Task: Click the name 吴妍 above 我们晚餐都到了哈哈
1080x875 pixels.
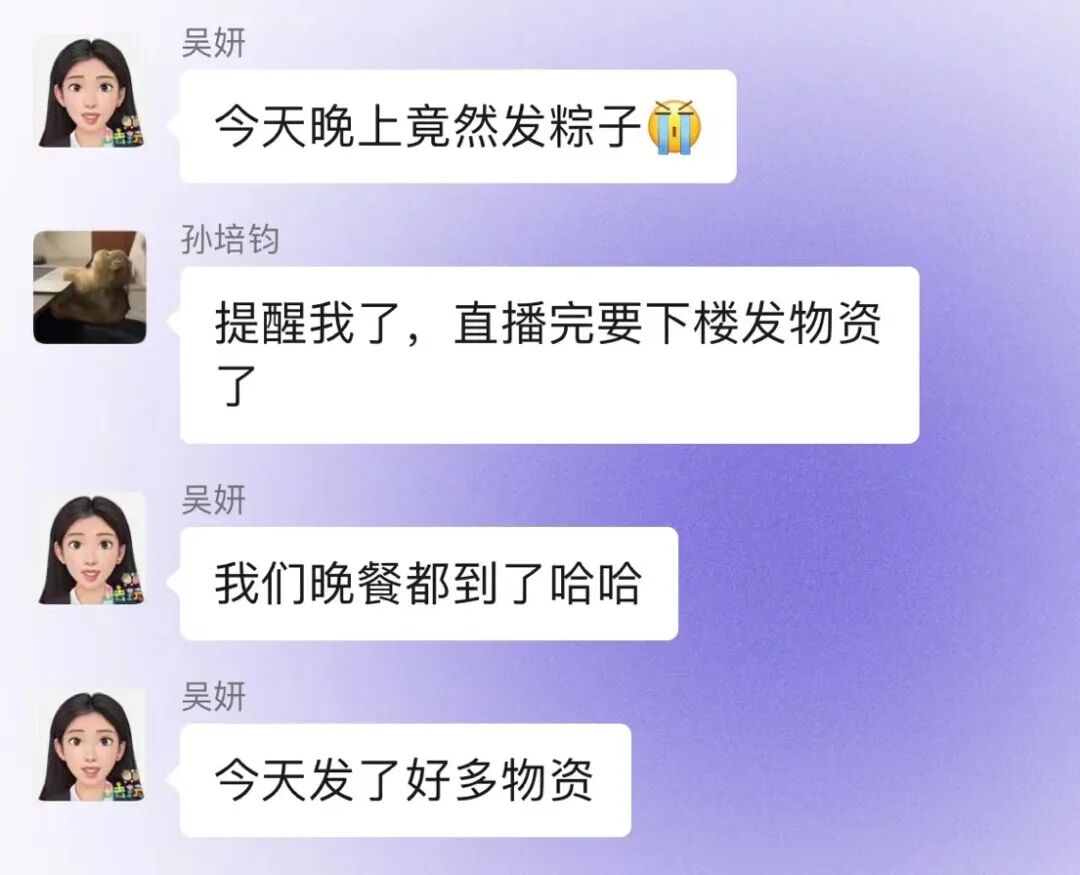Action: coord(214,500)
